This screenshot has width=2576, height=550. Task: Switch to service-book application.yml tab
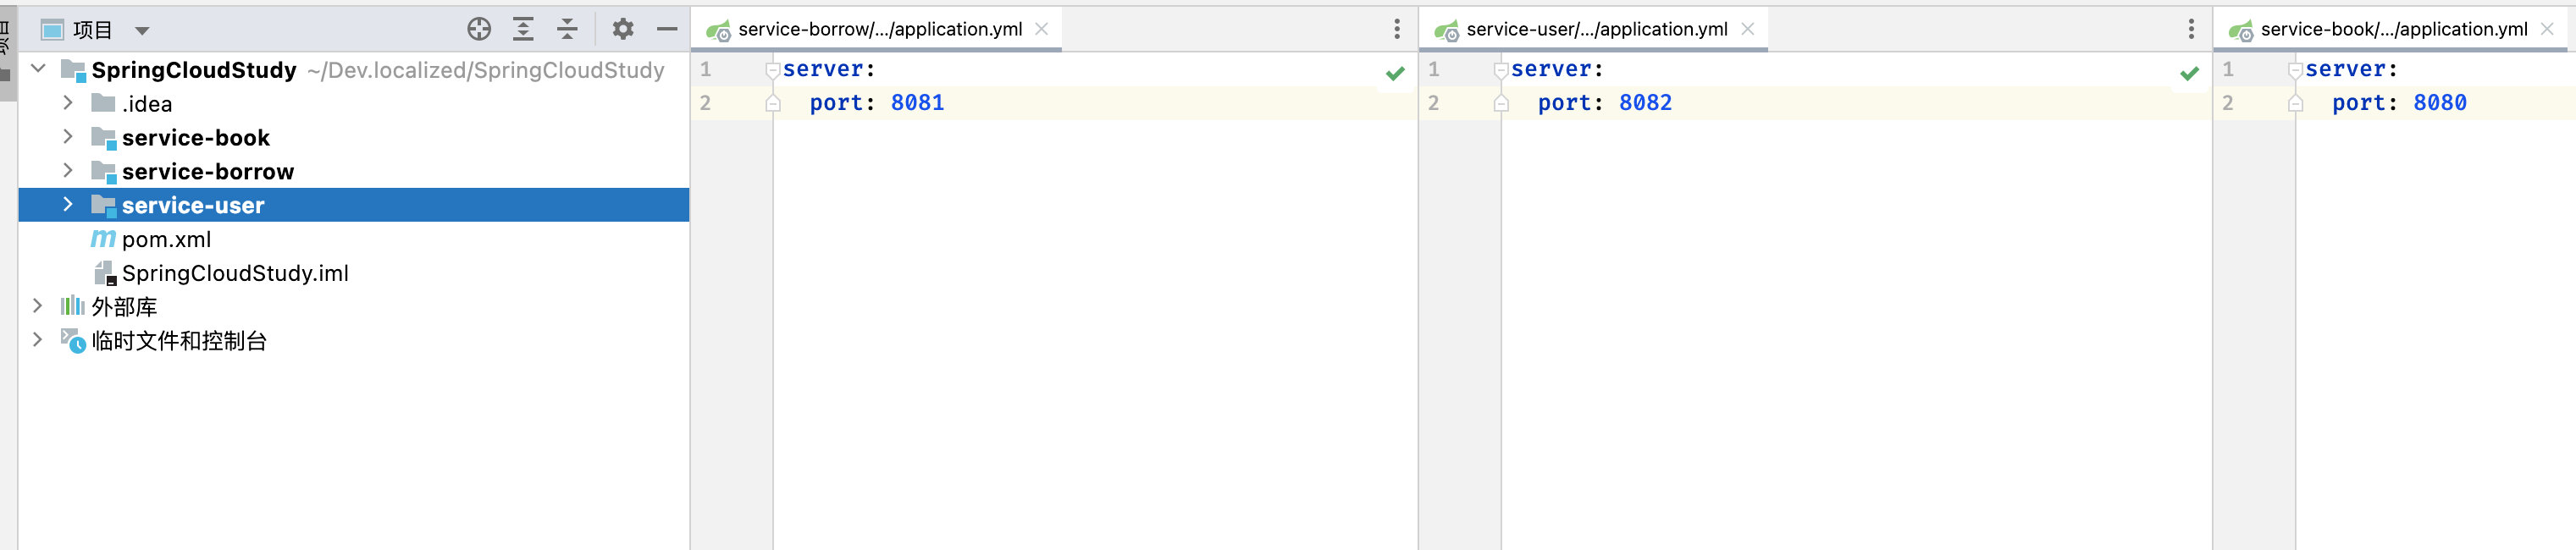point(2393,29)
